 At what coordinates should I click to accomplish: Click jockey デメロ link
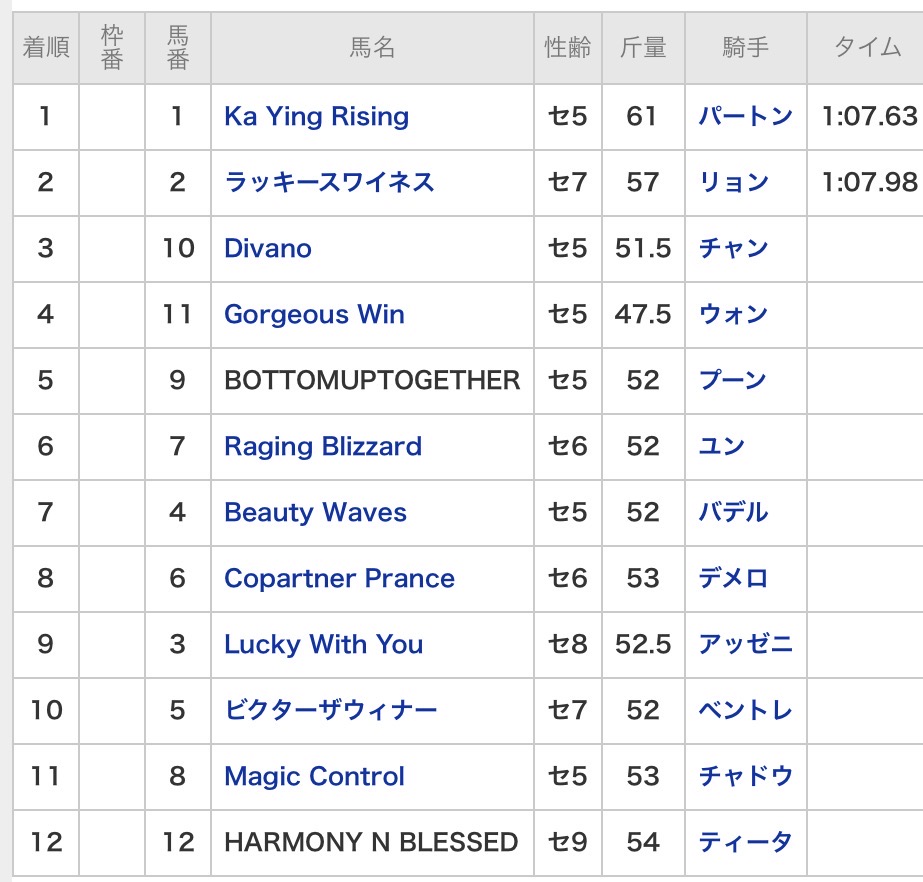point(733,578)
